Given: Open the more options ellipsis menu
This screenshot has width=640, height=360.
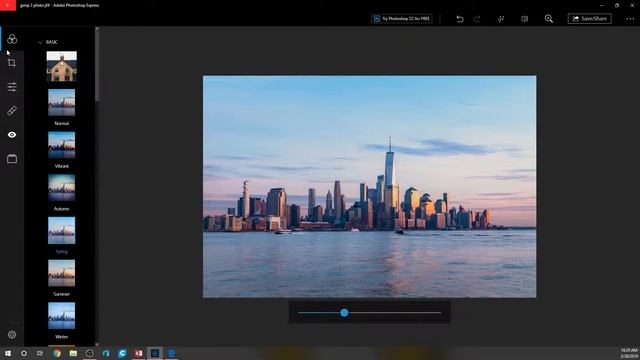Looking at the screenshot, I should (x=630, y=19).
